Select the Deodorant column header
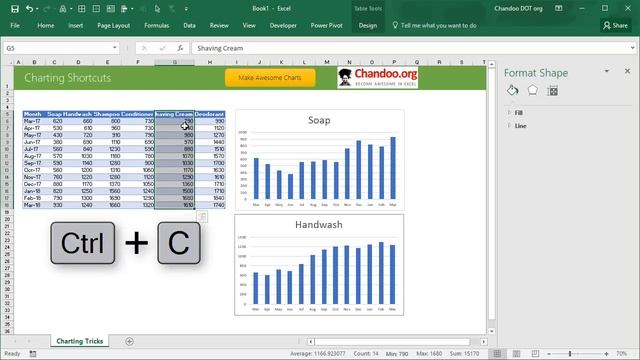 point(210,114)
